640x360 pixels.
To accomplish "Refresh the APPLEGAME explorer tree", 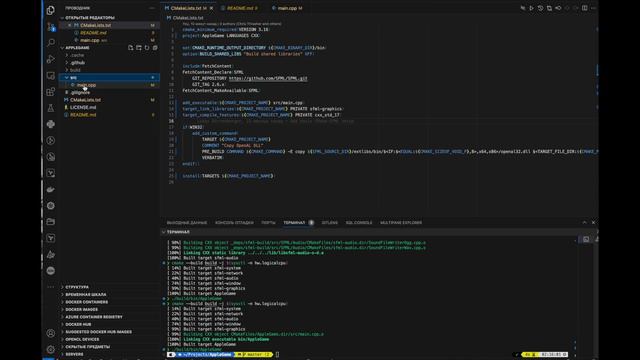I will 147,48.
